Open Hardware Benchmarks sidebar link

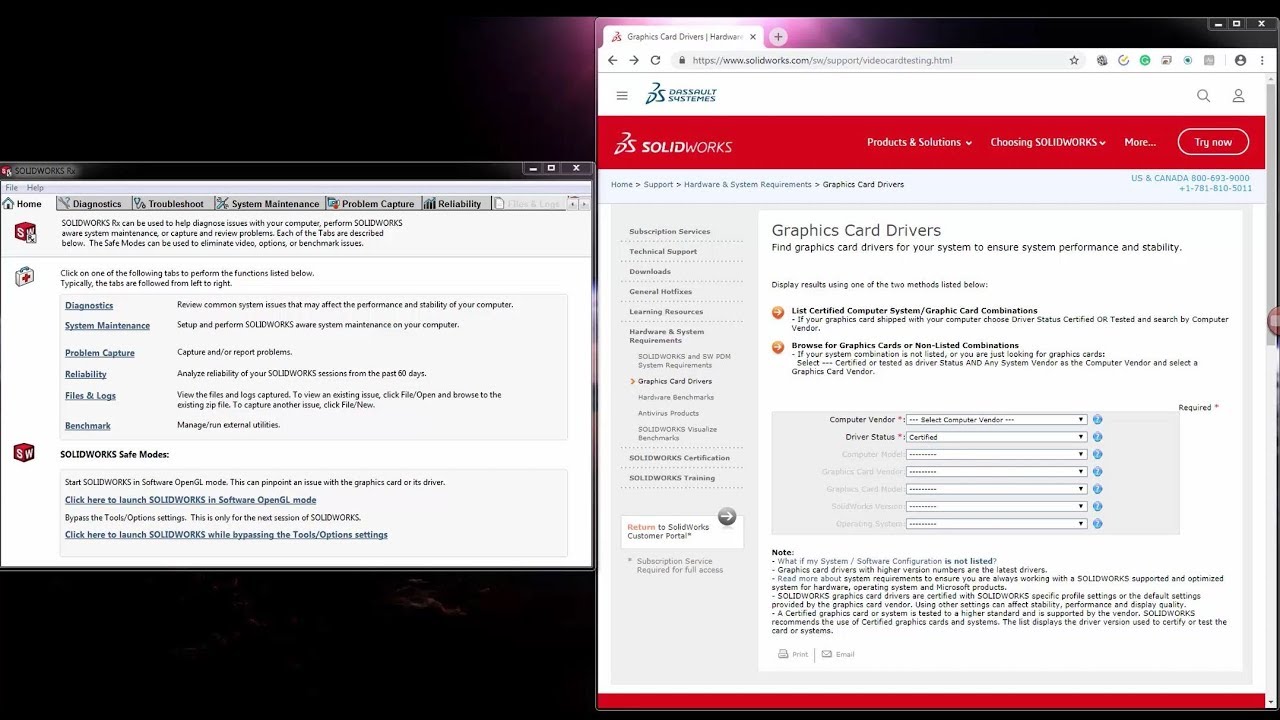(x=676, y=397)
